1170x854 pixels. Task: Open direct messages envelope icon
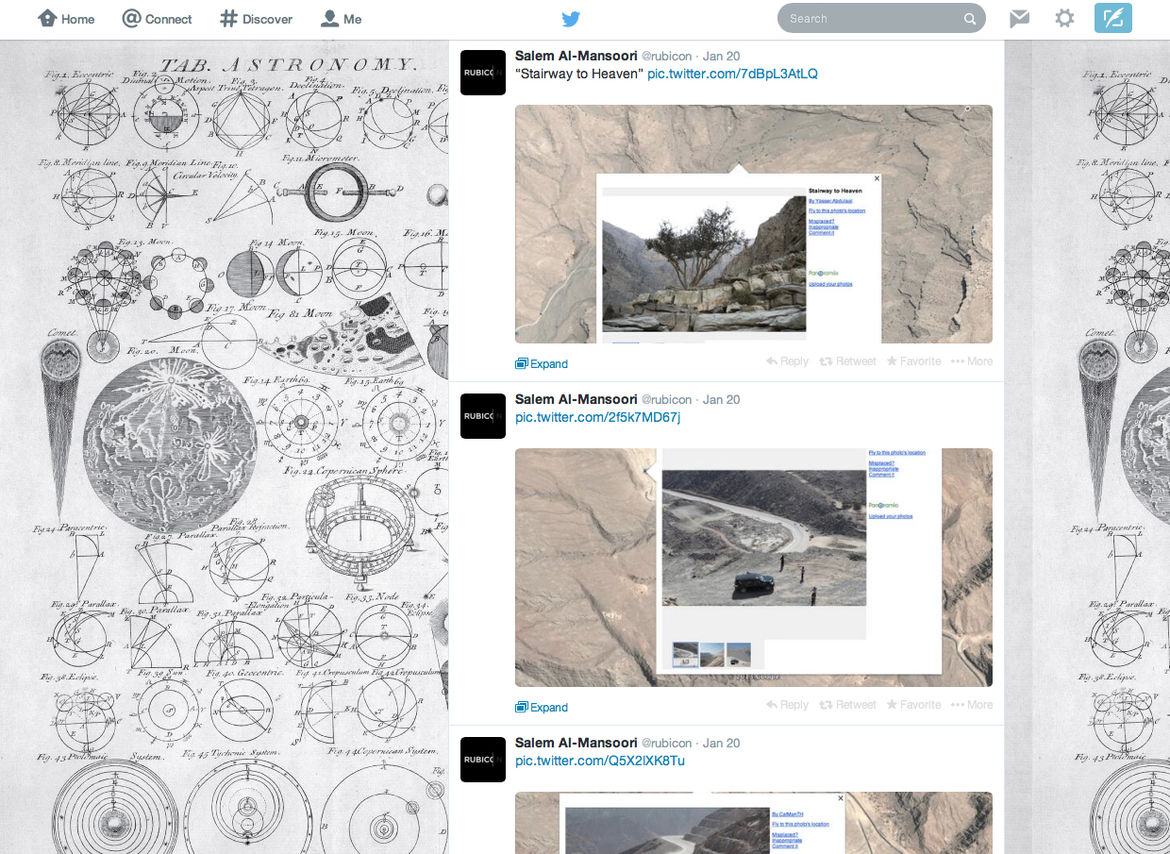coord(1019,19)
